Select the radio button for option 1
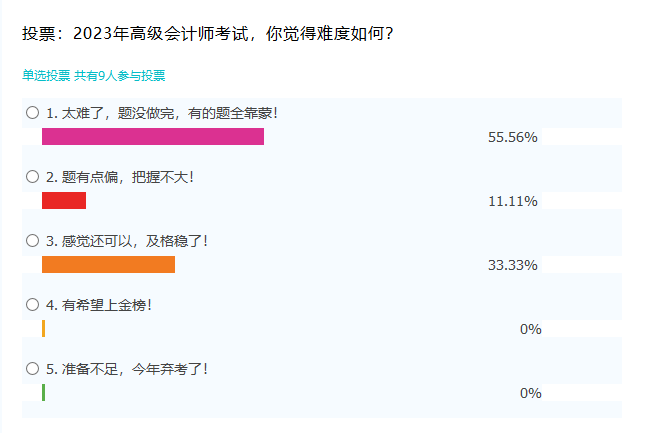 point(32,113)
